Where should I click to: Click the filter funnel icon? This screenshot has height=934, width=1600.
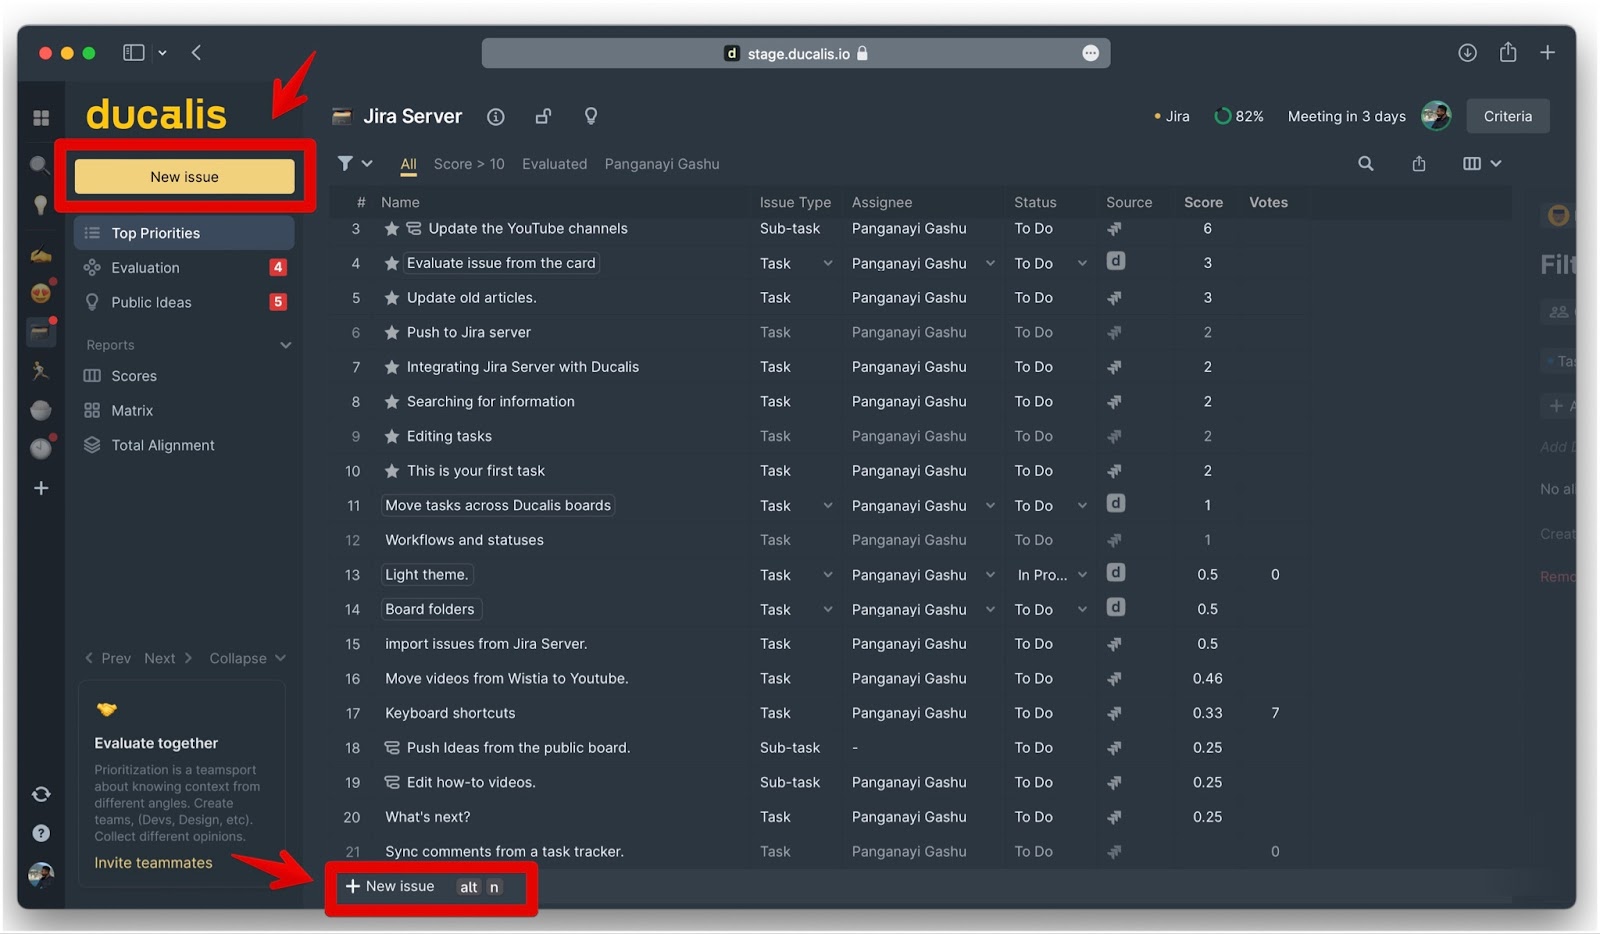[345, 163]
